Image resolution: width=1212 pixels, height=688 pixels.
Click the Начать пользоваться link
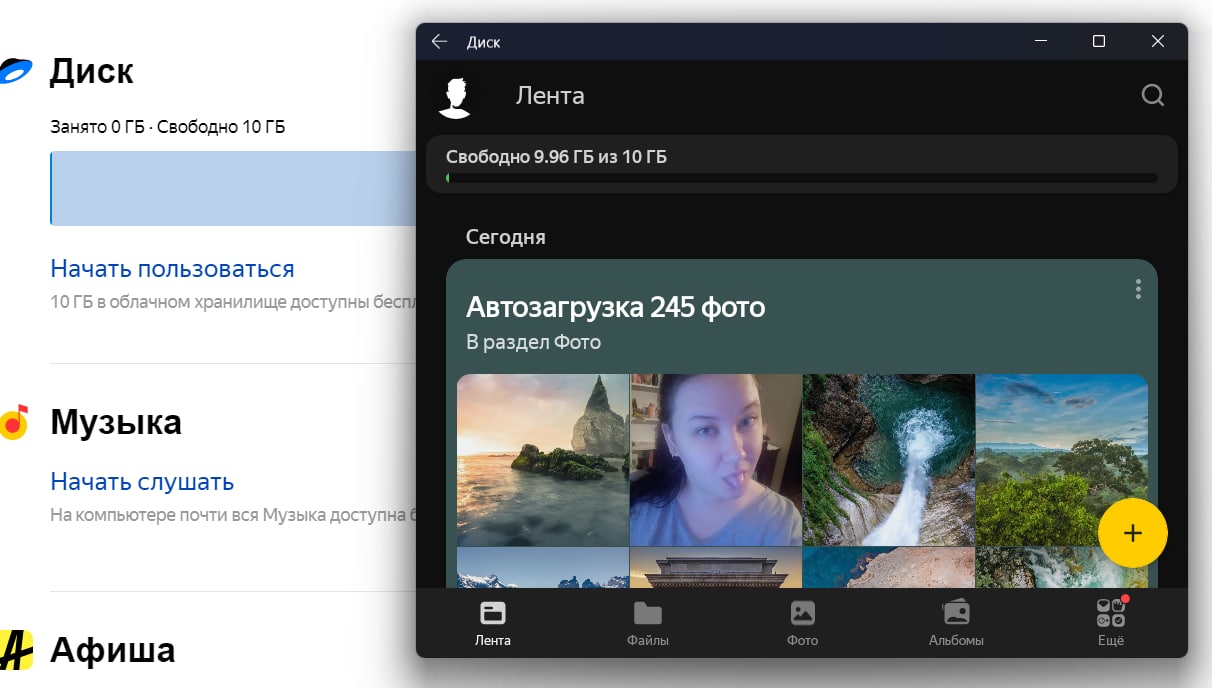coord(172,269)
